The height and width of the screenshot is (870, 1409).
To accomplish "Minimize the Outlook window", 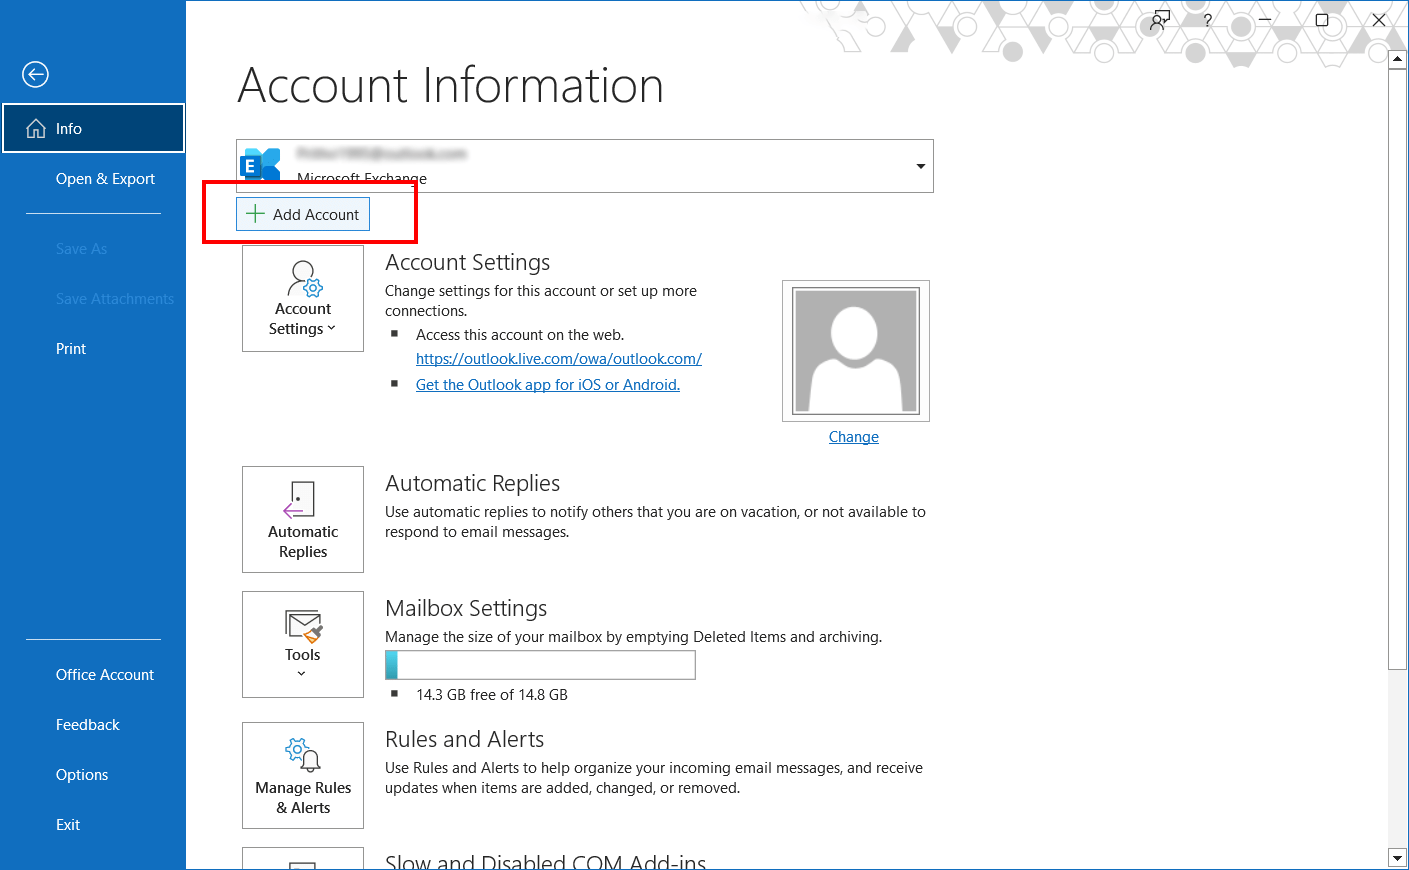I will click(1265, 20).
